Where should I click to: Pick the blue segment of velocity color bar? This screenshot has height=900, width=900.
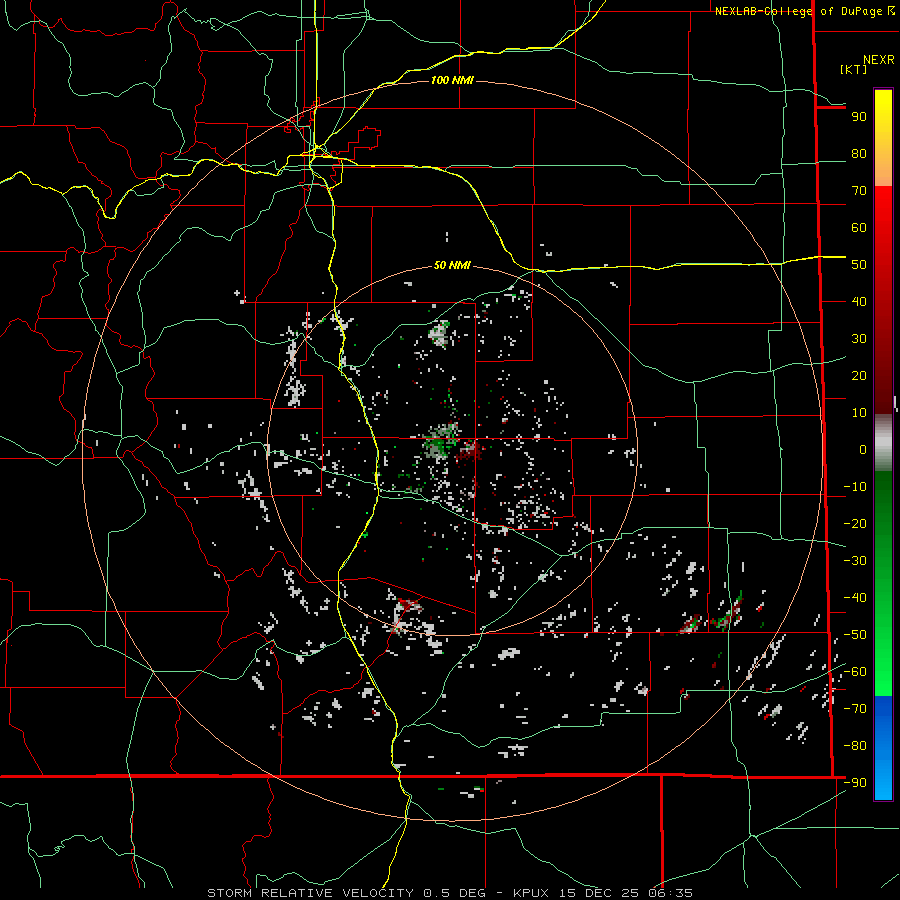883,748
